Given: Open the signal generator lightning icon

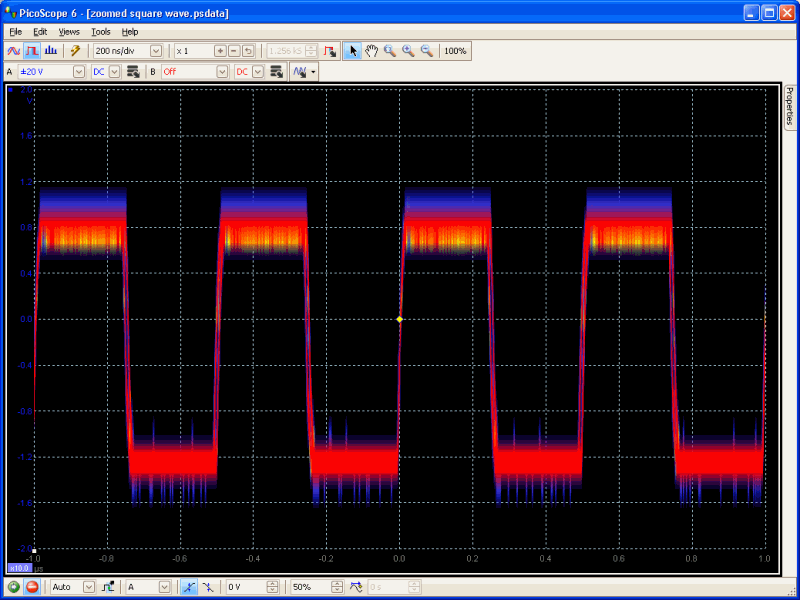Looking at the screenshot, I should [75, 51].
